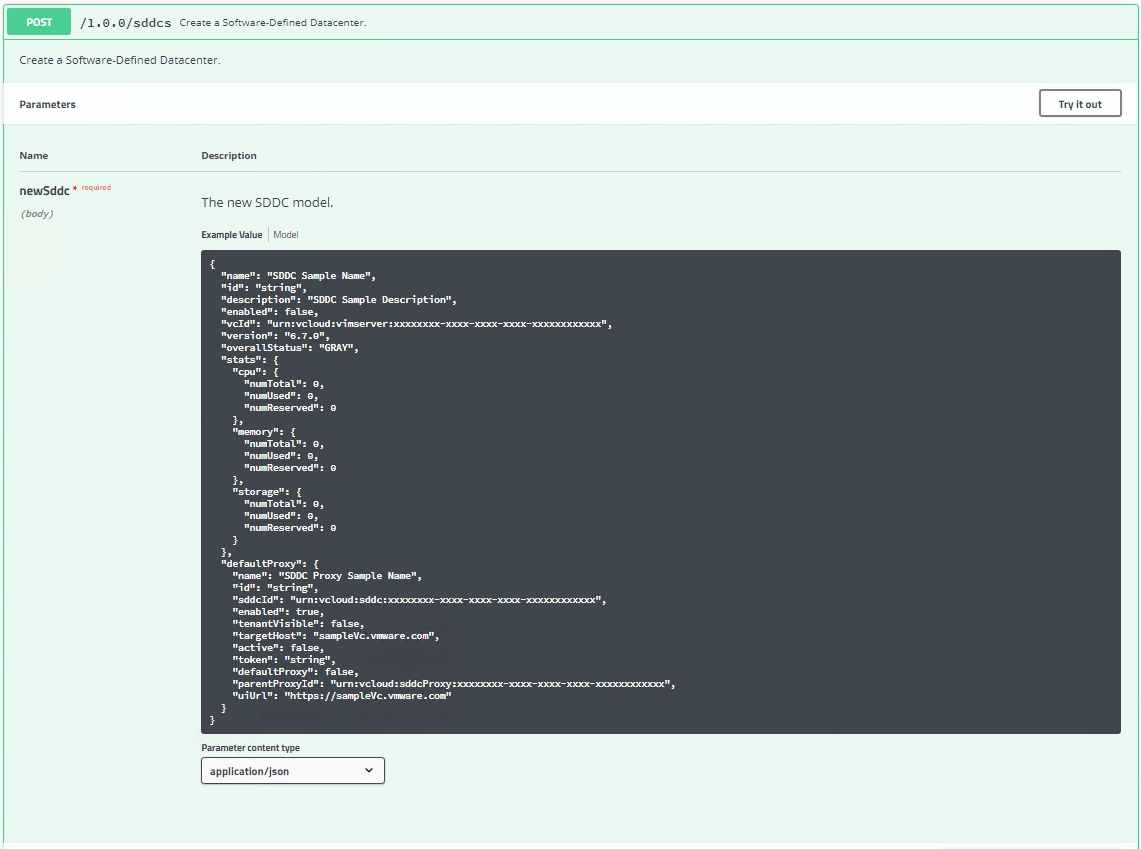Click the "vcId" line in the example JSON

415,324
